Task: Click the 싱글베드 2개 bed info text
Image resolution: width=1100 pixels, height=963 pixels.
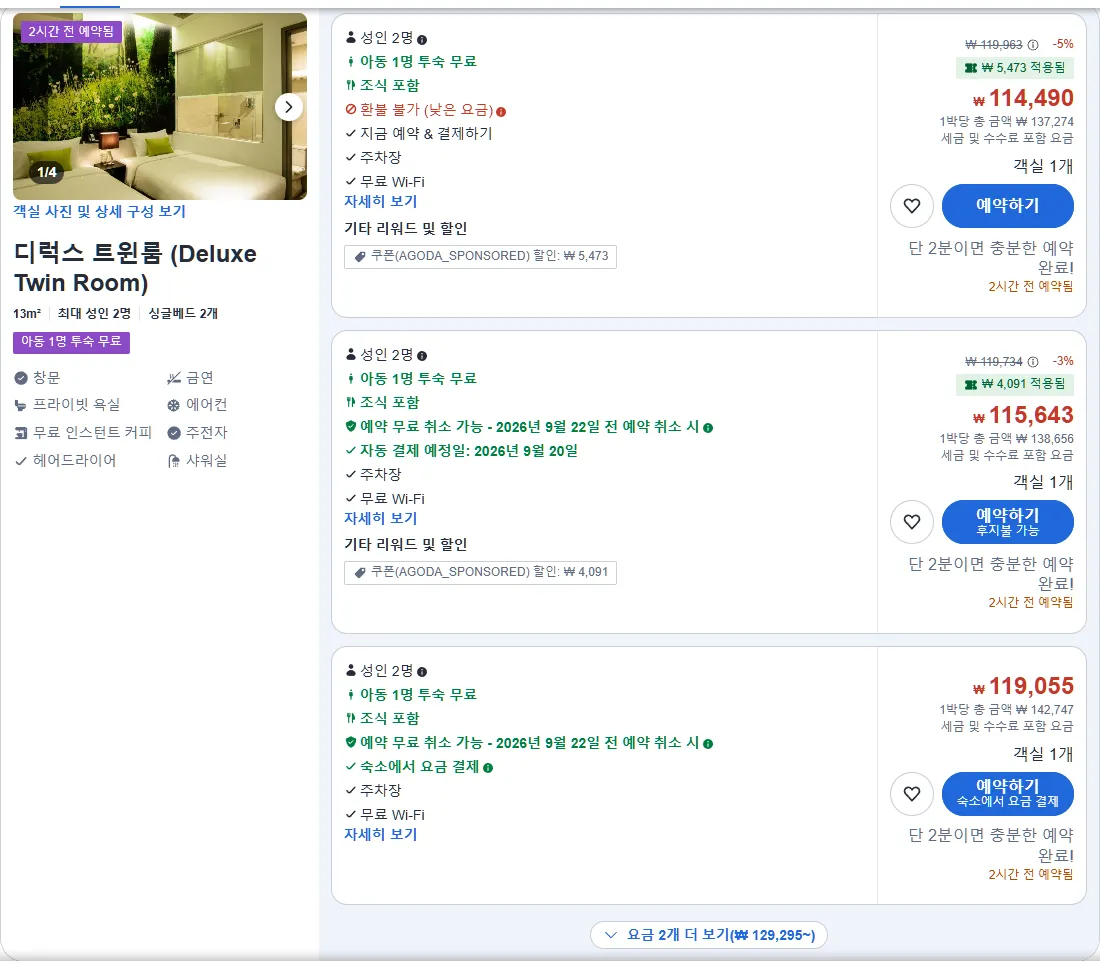Action: (183, 314)
